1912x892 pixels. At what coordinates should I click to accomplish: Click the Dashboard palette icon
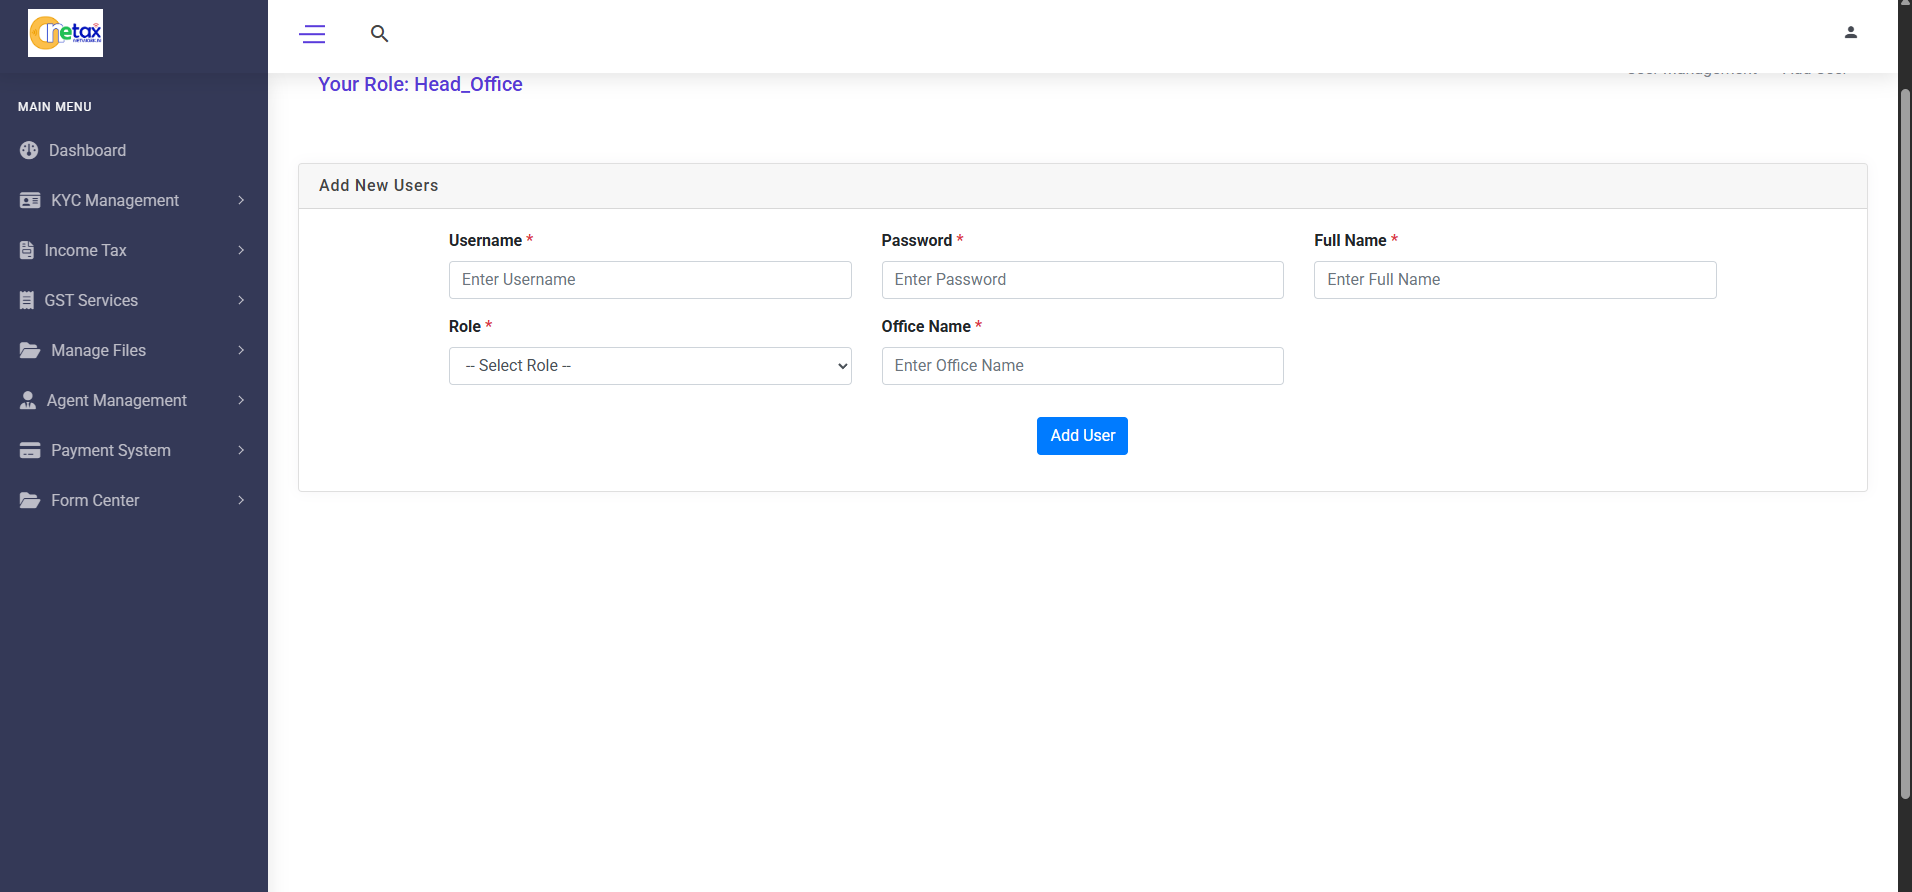coord(29,150)
